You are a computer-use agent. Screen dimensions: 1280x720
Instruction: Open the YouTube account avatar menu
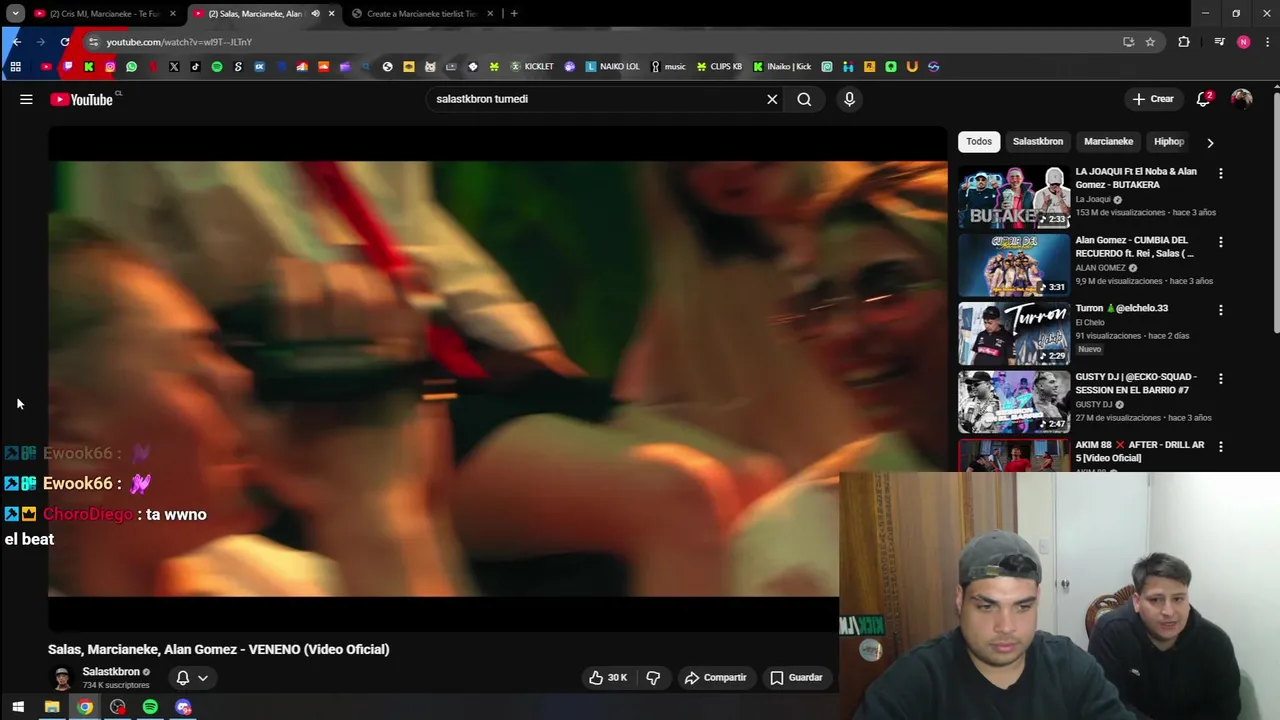coord(1241,99)
